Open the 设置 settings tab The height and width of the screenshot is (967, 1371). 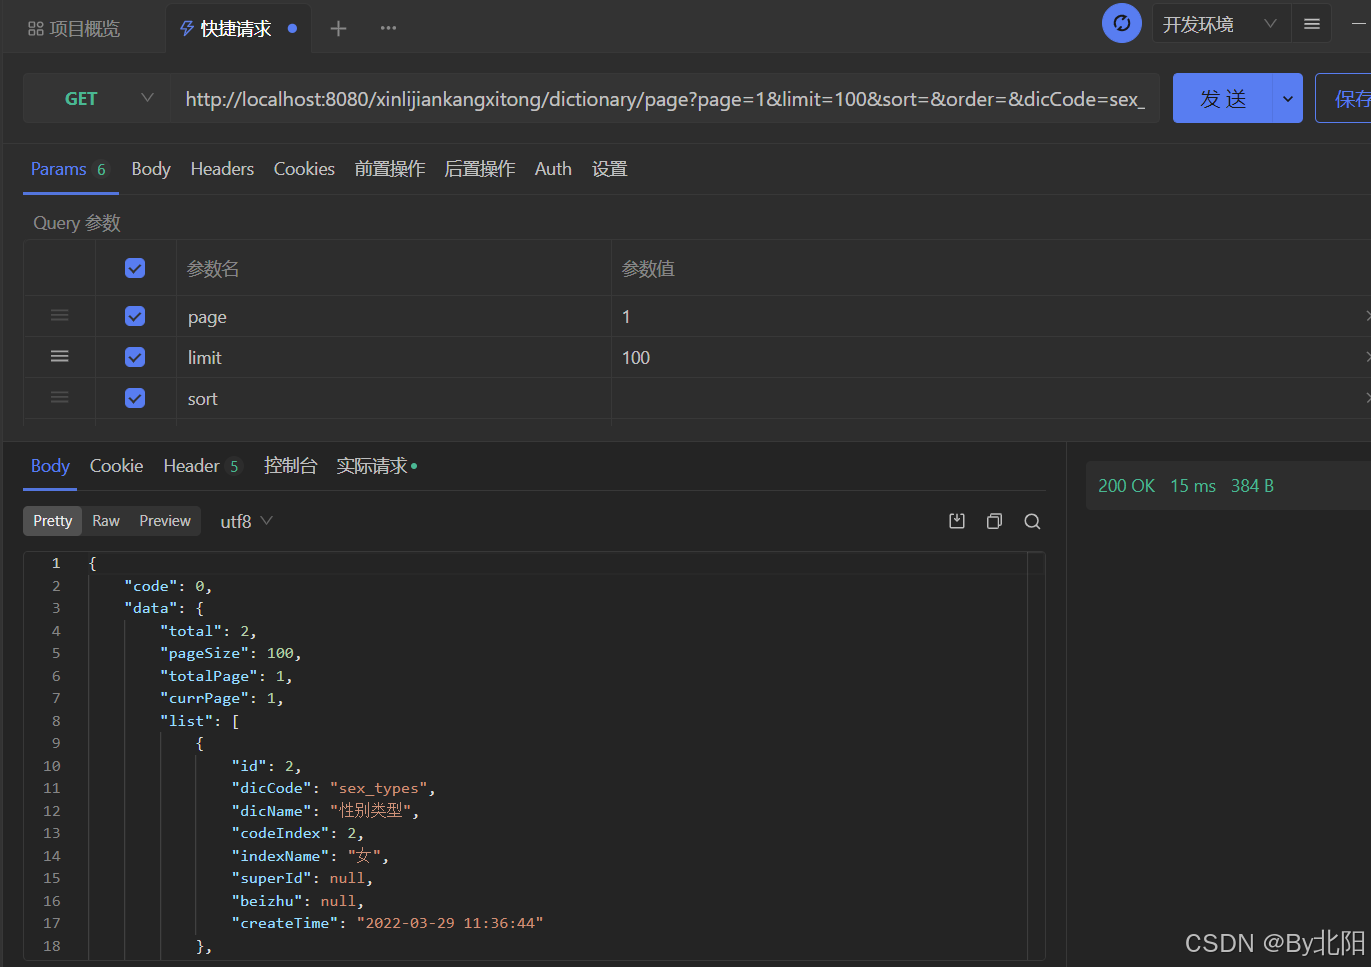610,169
